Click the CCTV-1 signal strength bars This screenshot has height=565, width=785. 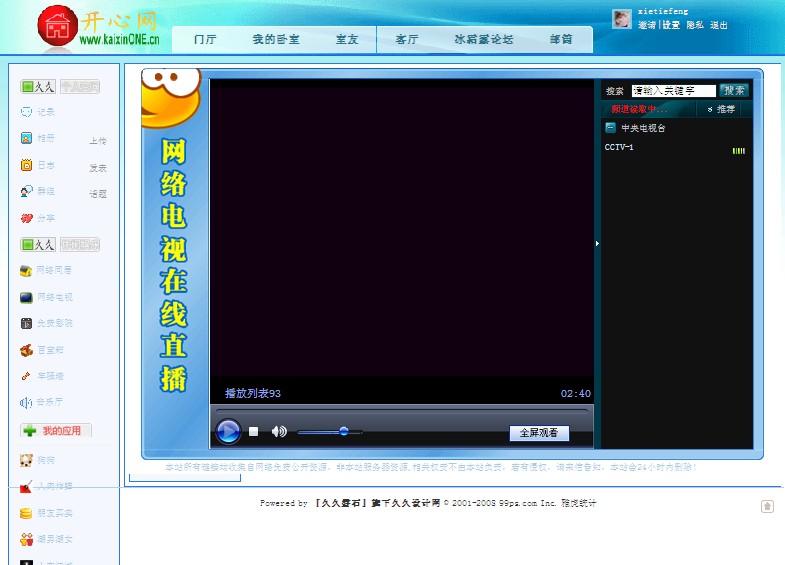(x=738, y=151)
